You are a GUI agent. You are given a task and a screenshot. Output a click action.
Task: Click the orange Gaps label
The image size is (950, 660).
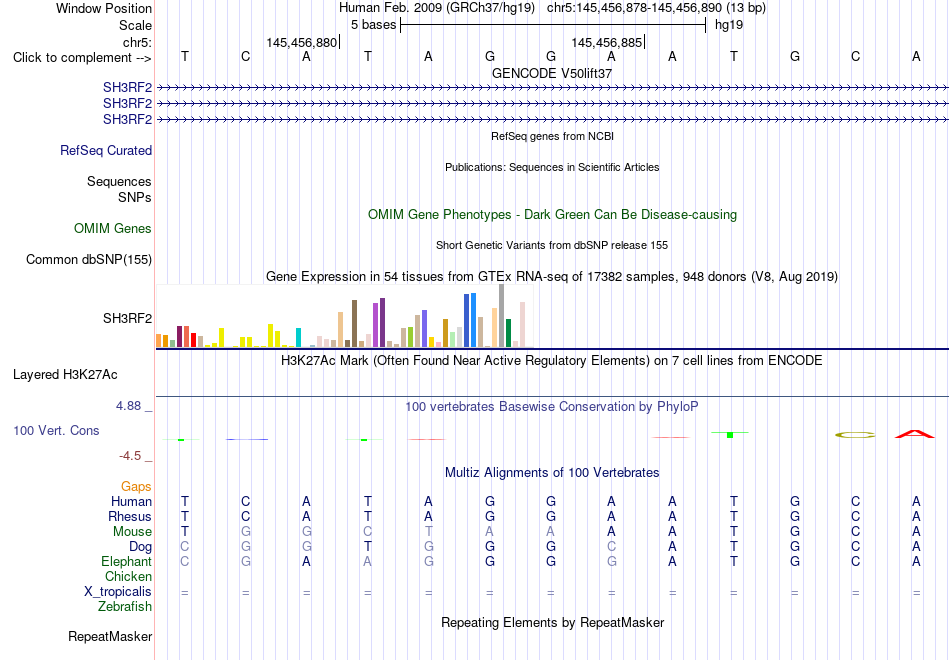(x=136, y=487)
